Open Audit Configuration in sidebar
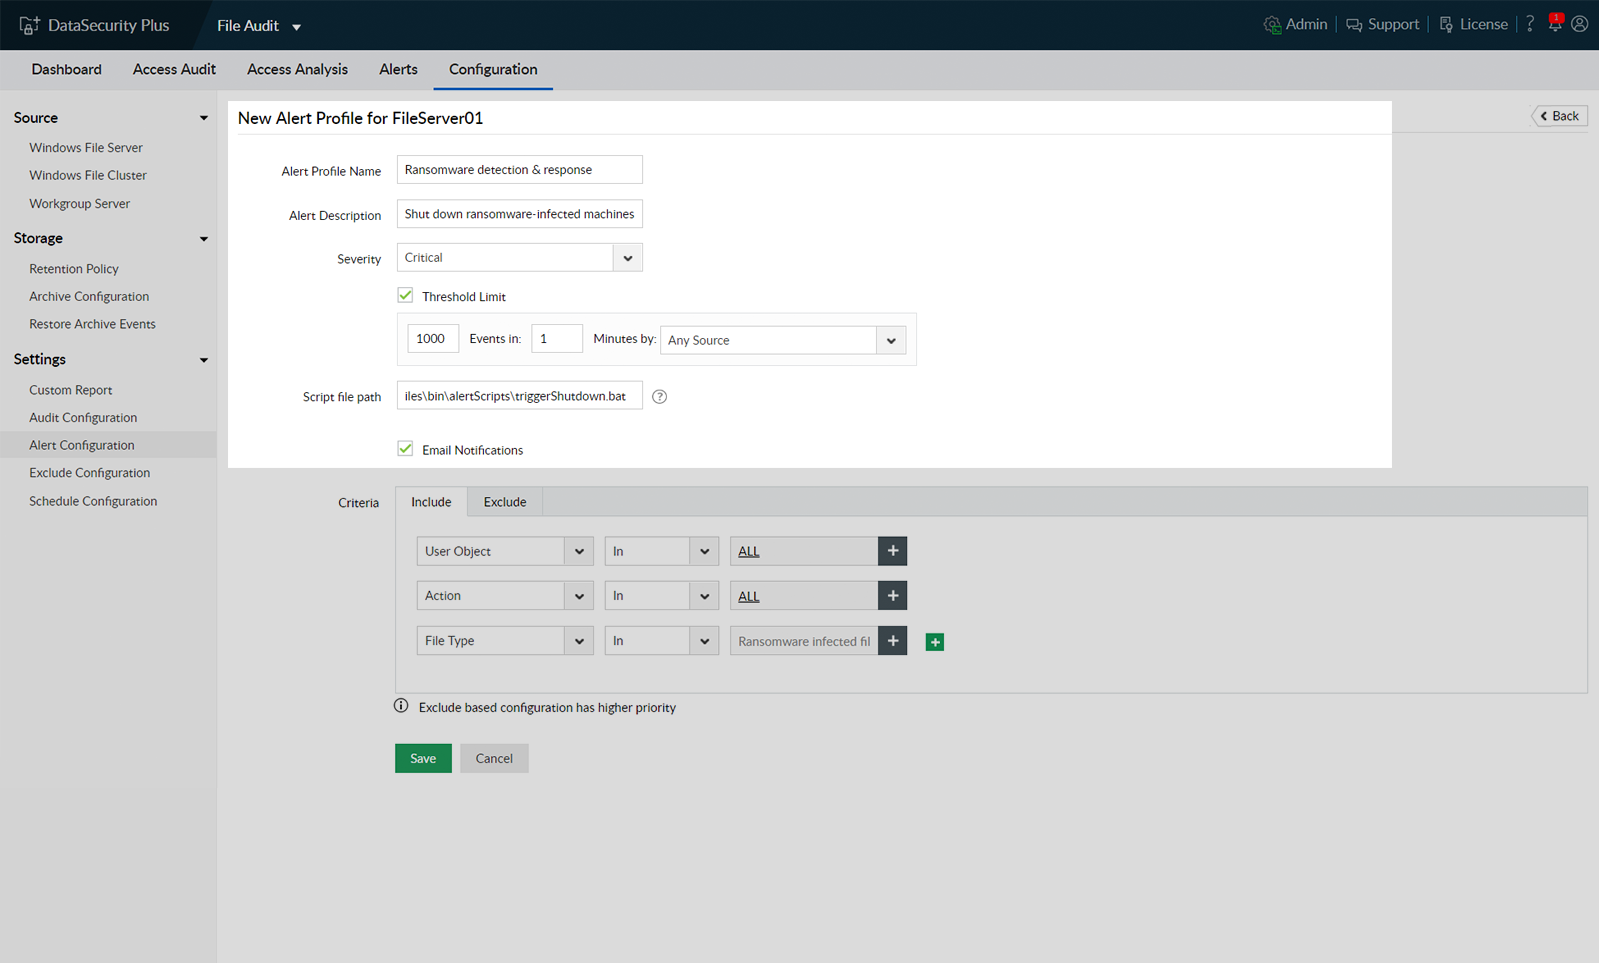The image size is (1599, 963). (83, 418)
